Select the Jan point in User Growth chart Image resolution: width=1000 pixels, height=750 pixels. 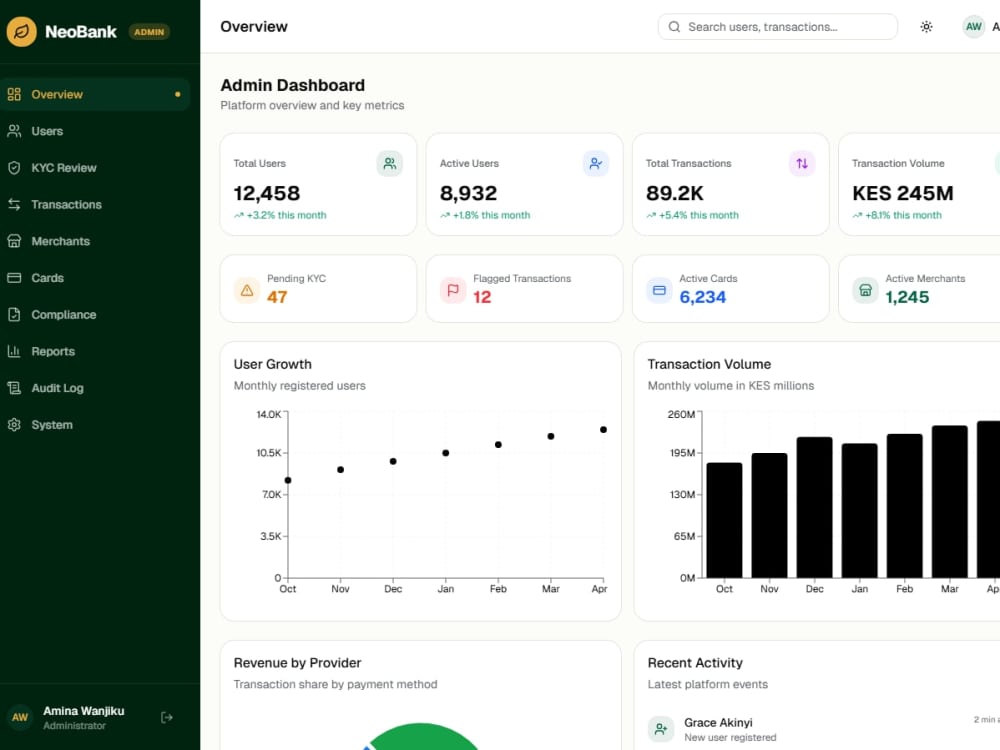pyautogui.click(x=446, y=453)
